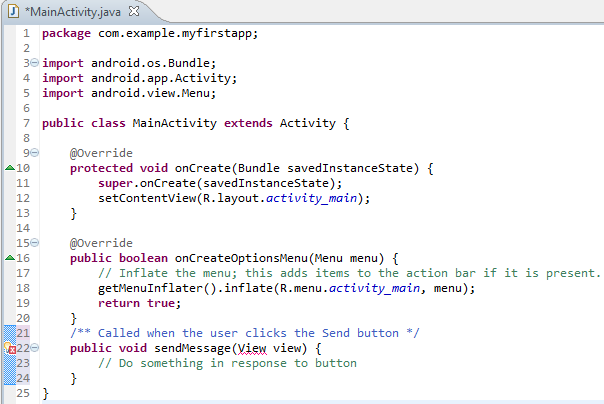Screen dimensions: 604x404
Task: Collapse the onCreate fold at line 9
Action: 35,153
